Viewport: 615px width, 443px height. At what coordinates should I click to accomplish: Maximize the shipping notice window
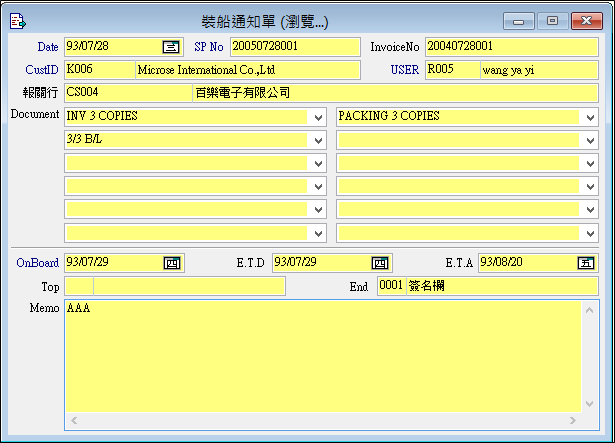click(x=552, y=19)
